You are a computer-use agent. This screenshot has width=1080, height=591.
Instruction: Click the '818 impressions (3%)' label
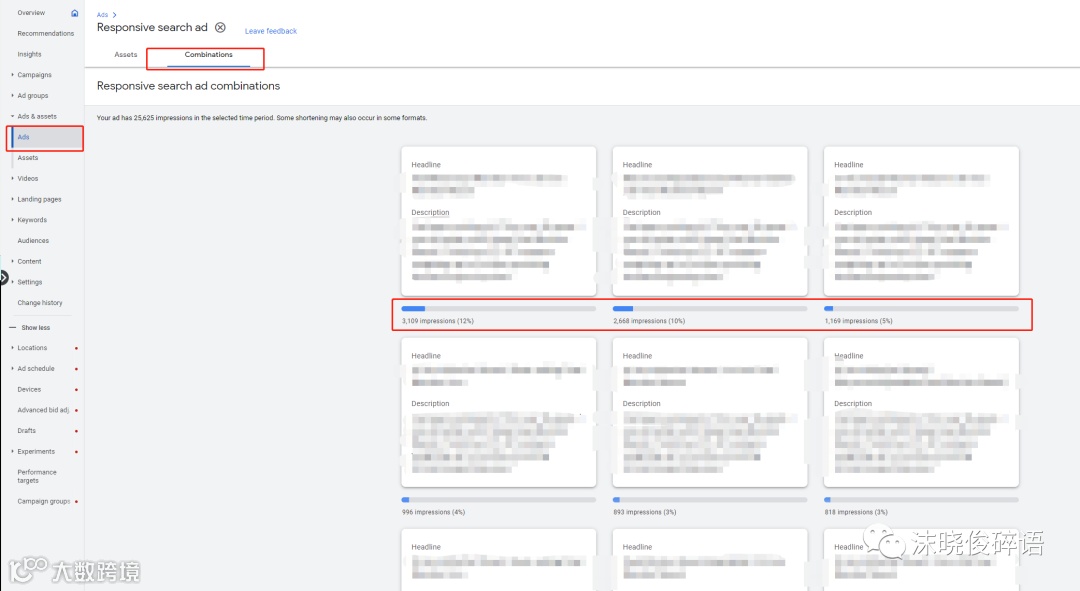click(x=856, y=512)
